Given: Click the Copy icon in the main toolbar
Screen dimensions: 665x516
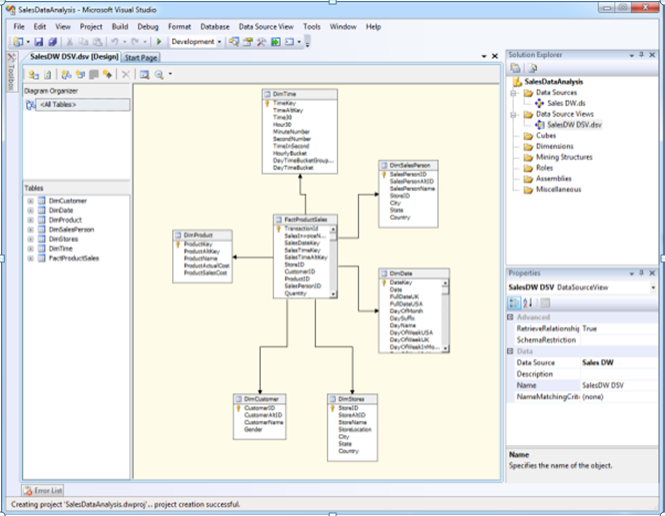Looking at the screenshot, I should coord(84,42).
